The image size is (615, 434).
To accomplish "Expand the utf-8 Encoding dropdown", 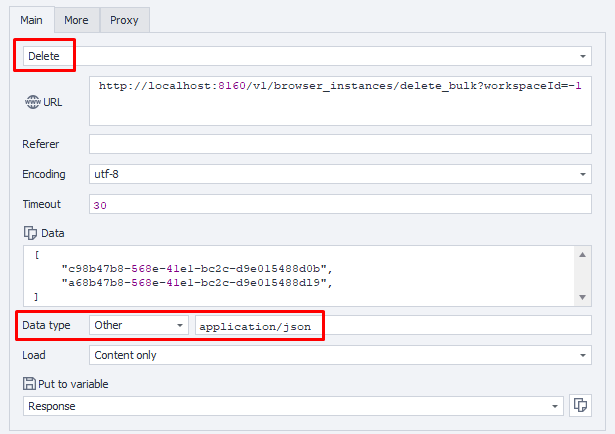I will (x=340, y=174).
